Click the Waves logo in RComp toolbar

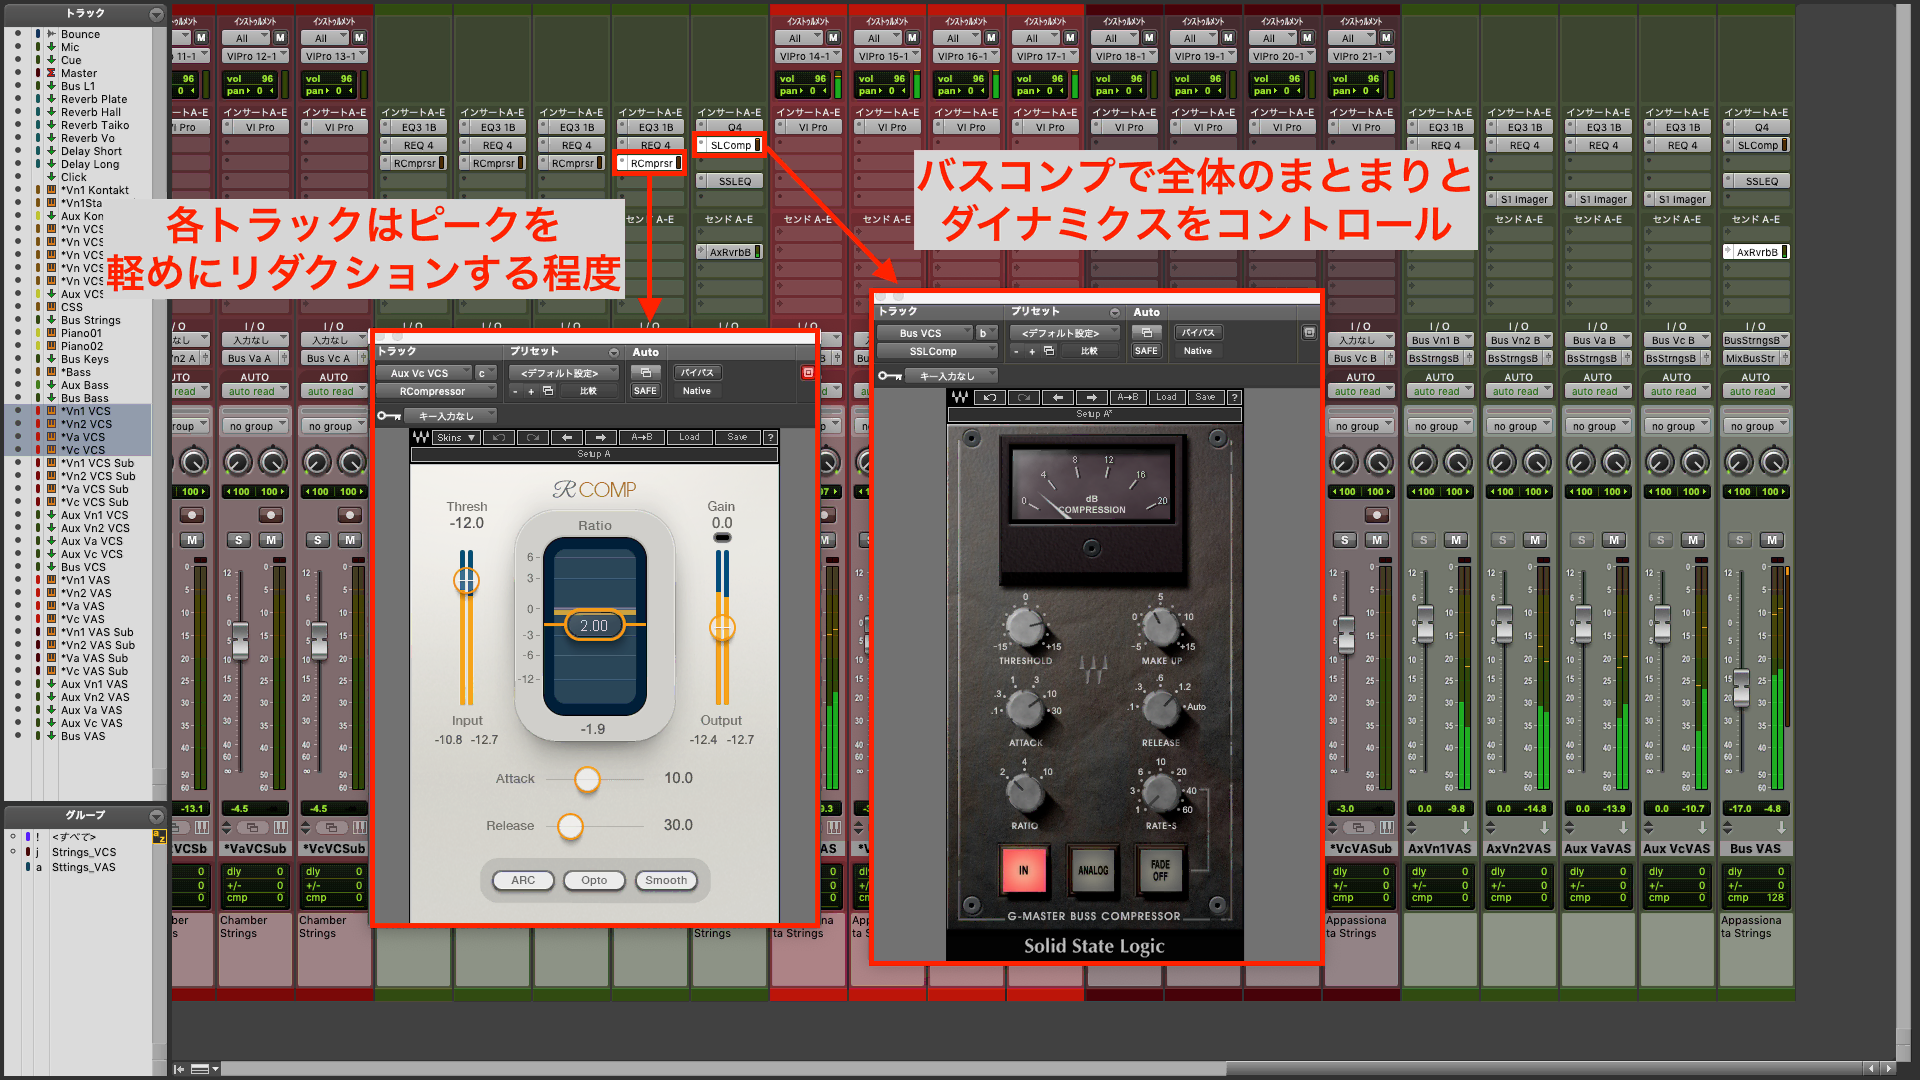(421, 437)
